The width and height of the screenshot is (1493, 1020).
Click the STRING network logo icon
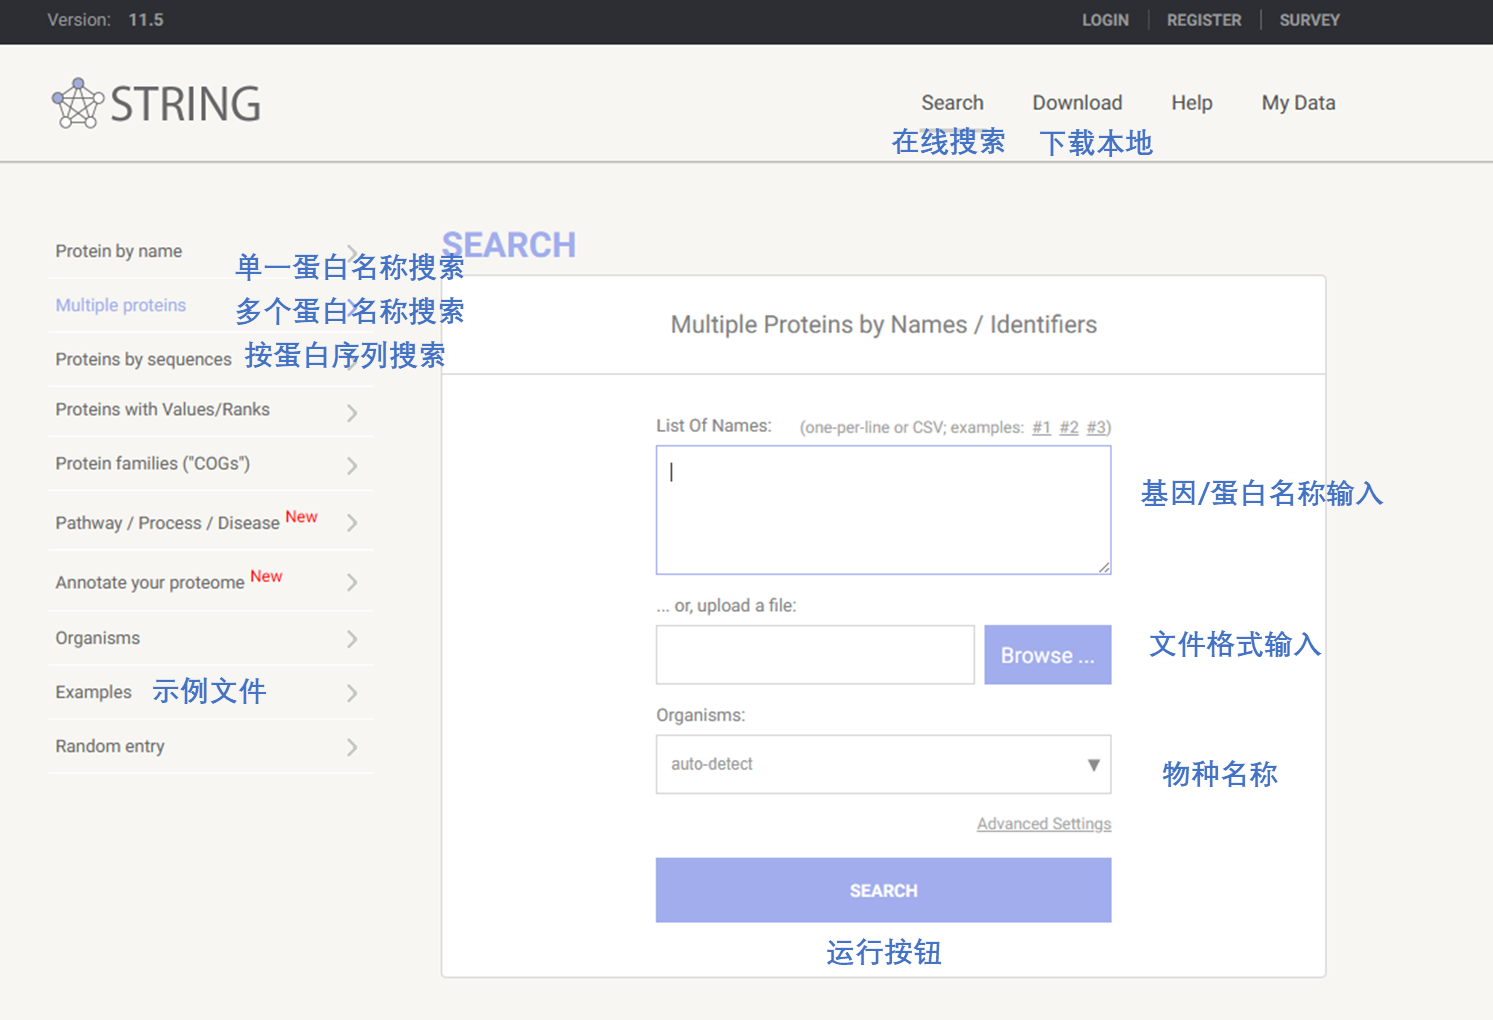coord(75,103)
